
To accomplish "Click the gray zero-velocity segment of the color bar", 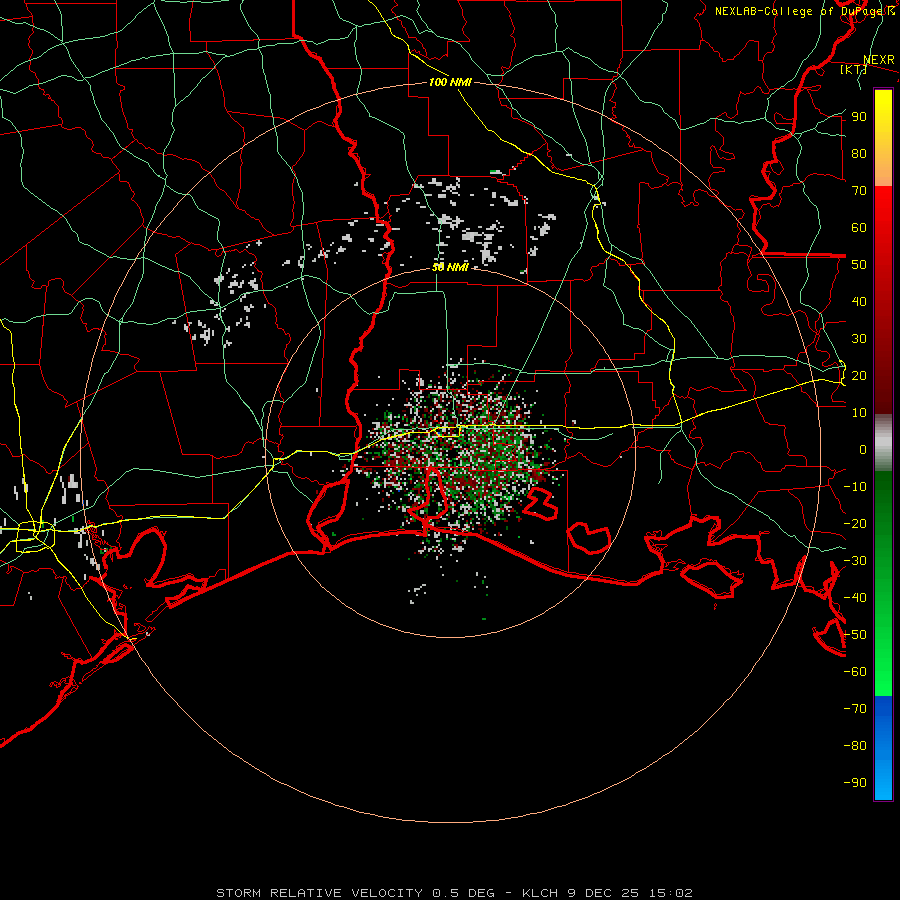I will point(883,443).
